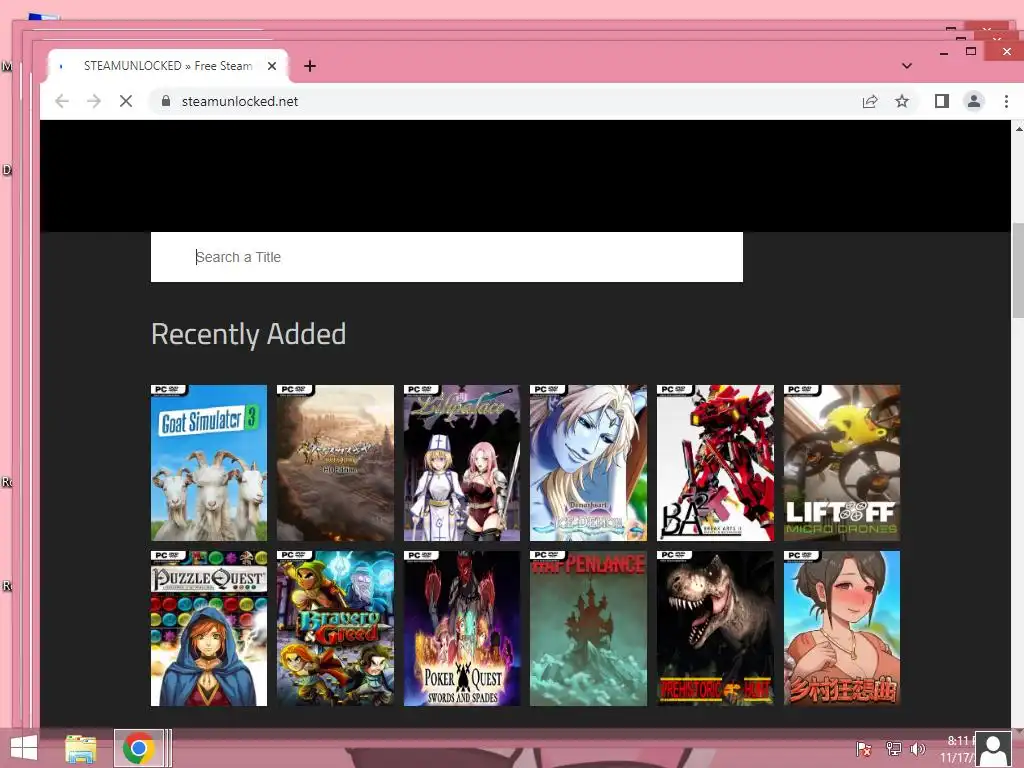Expand the tab search chevron

click(x=906, y=66)
